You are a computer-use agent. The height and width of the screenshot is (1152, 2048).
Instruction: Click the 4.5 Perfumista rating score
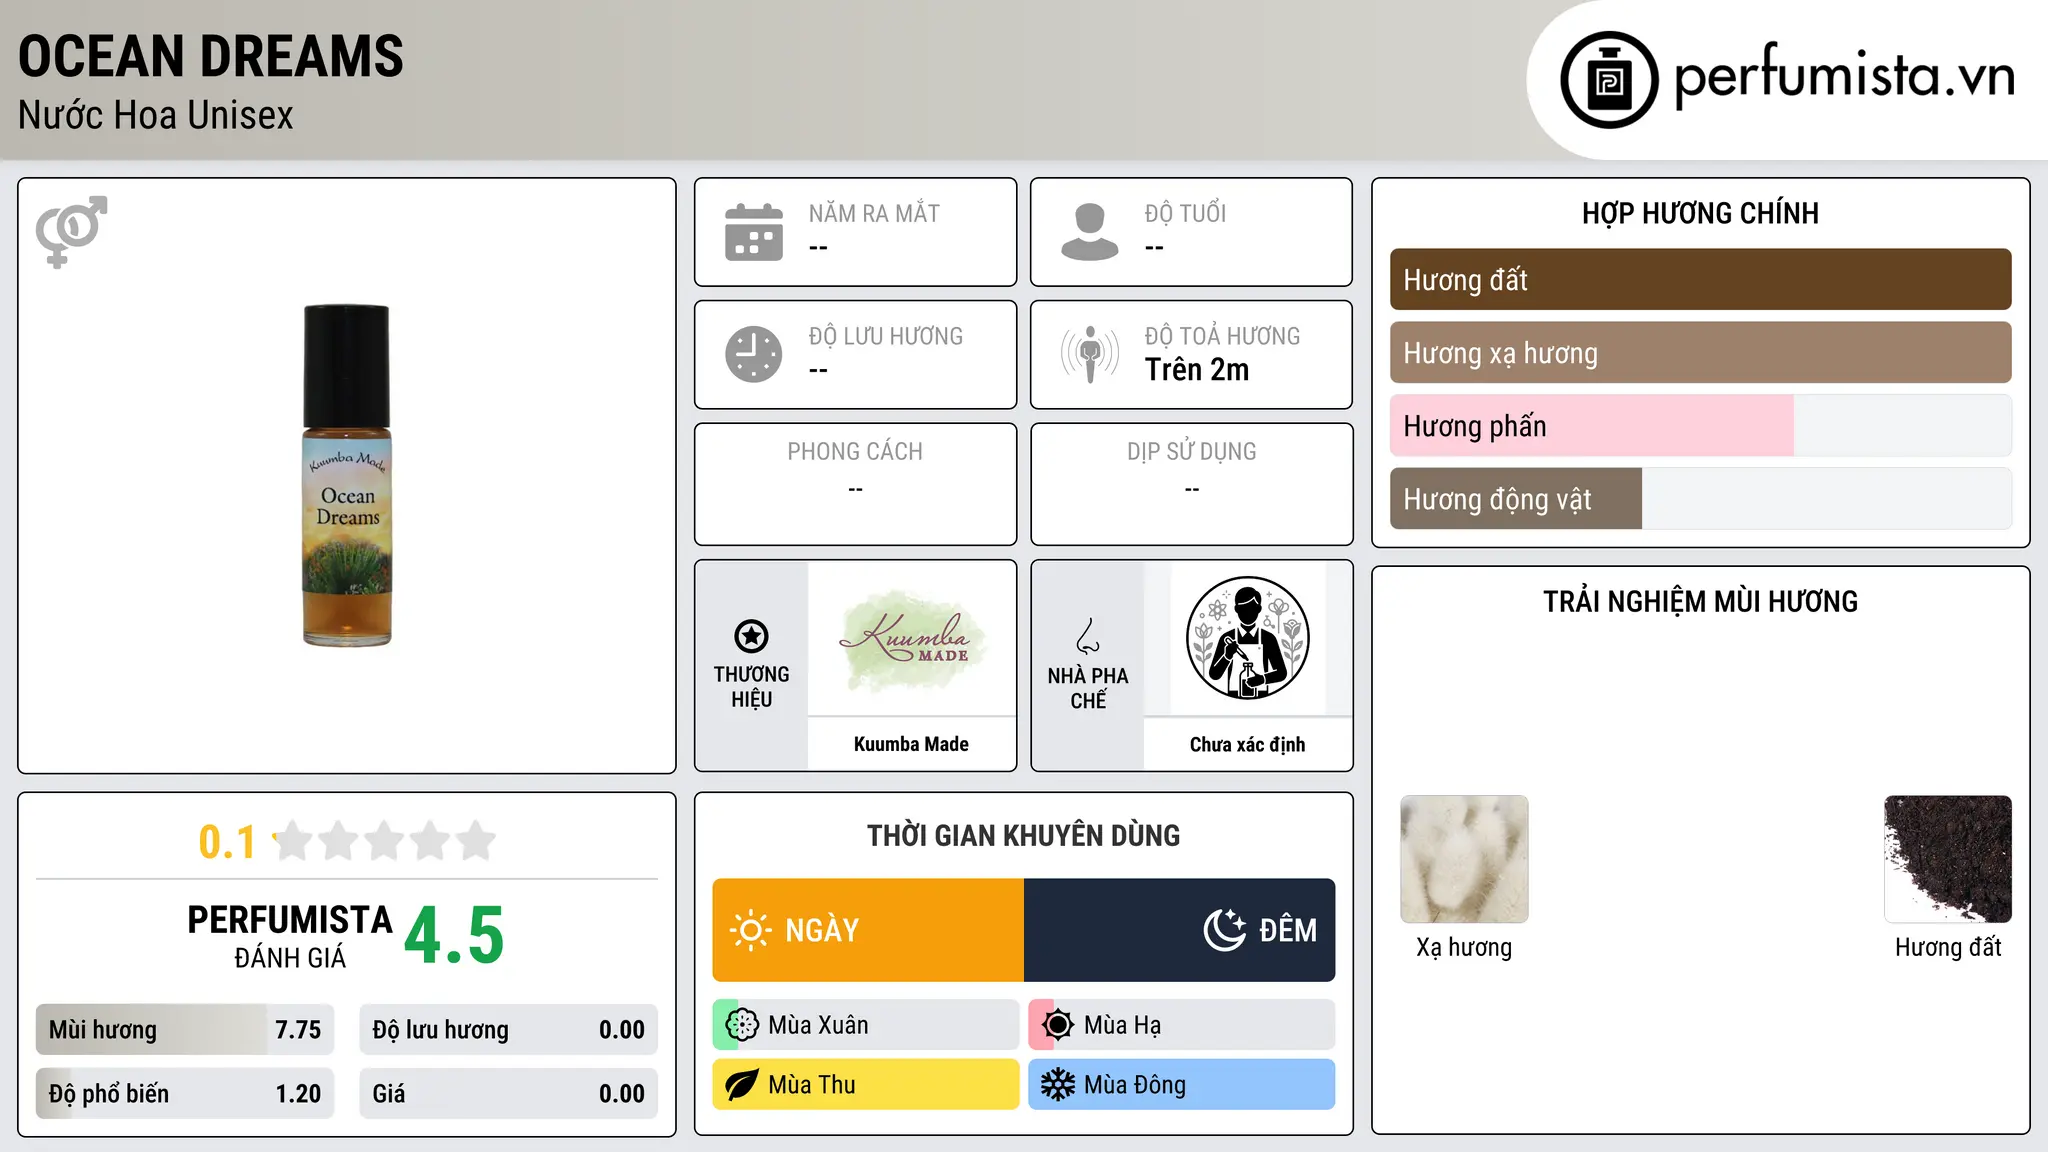click(454, 936)
